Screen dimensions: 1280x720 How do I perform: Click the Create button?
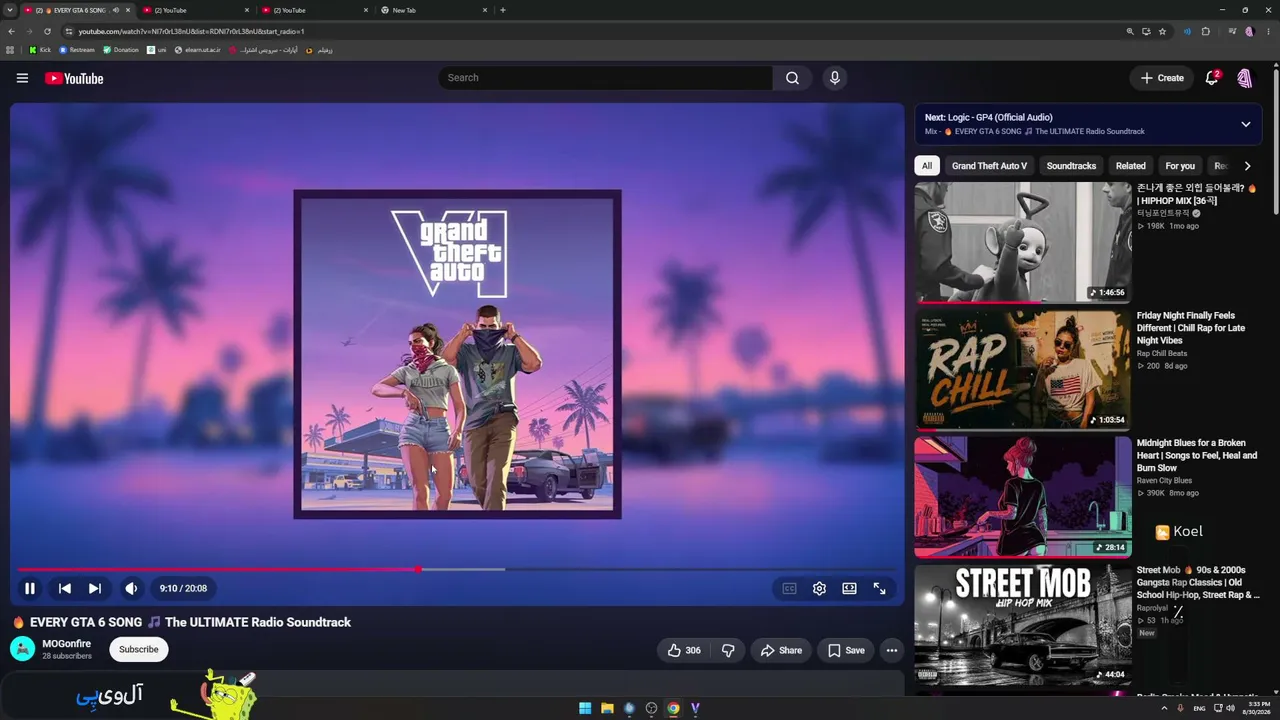click(1163, 78)
